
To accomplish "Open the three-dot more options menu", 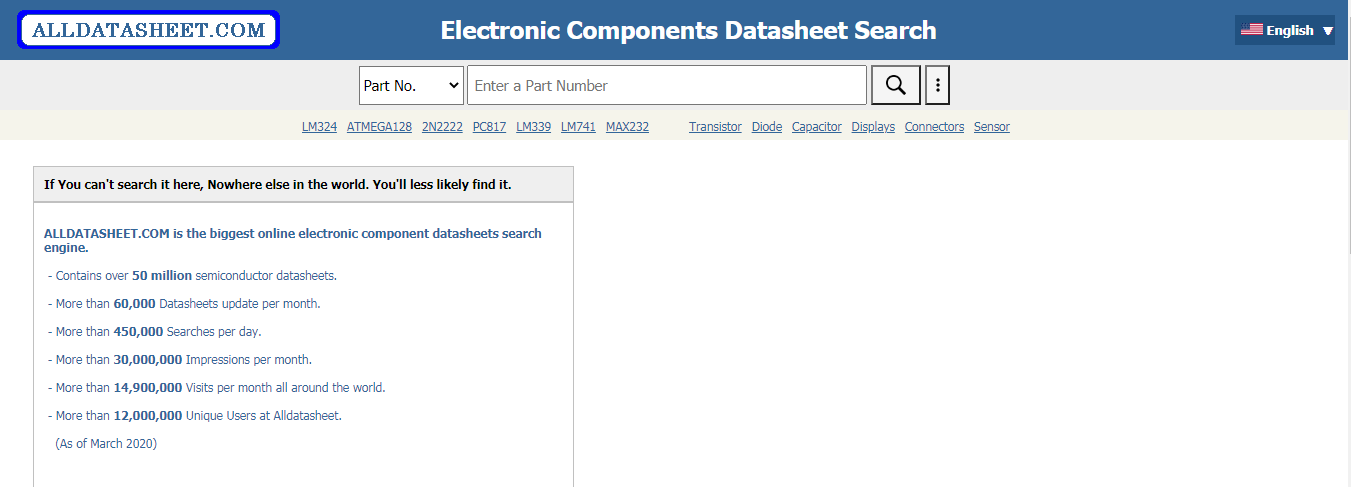I will click(937, 85).
